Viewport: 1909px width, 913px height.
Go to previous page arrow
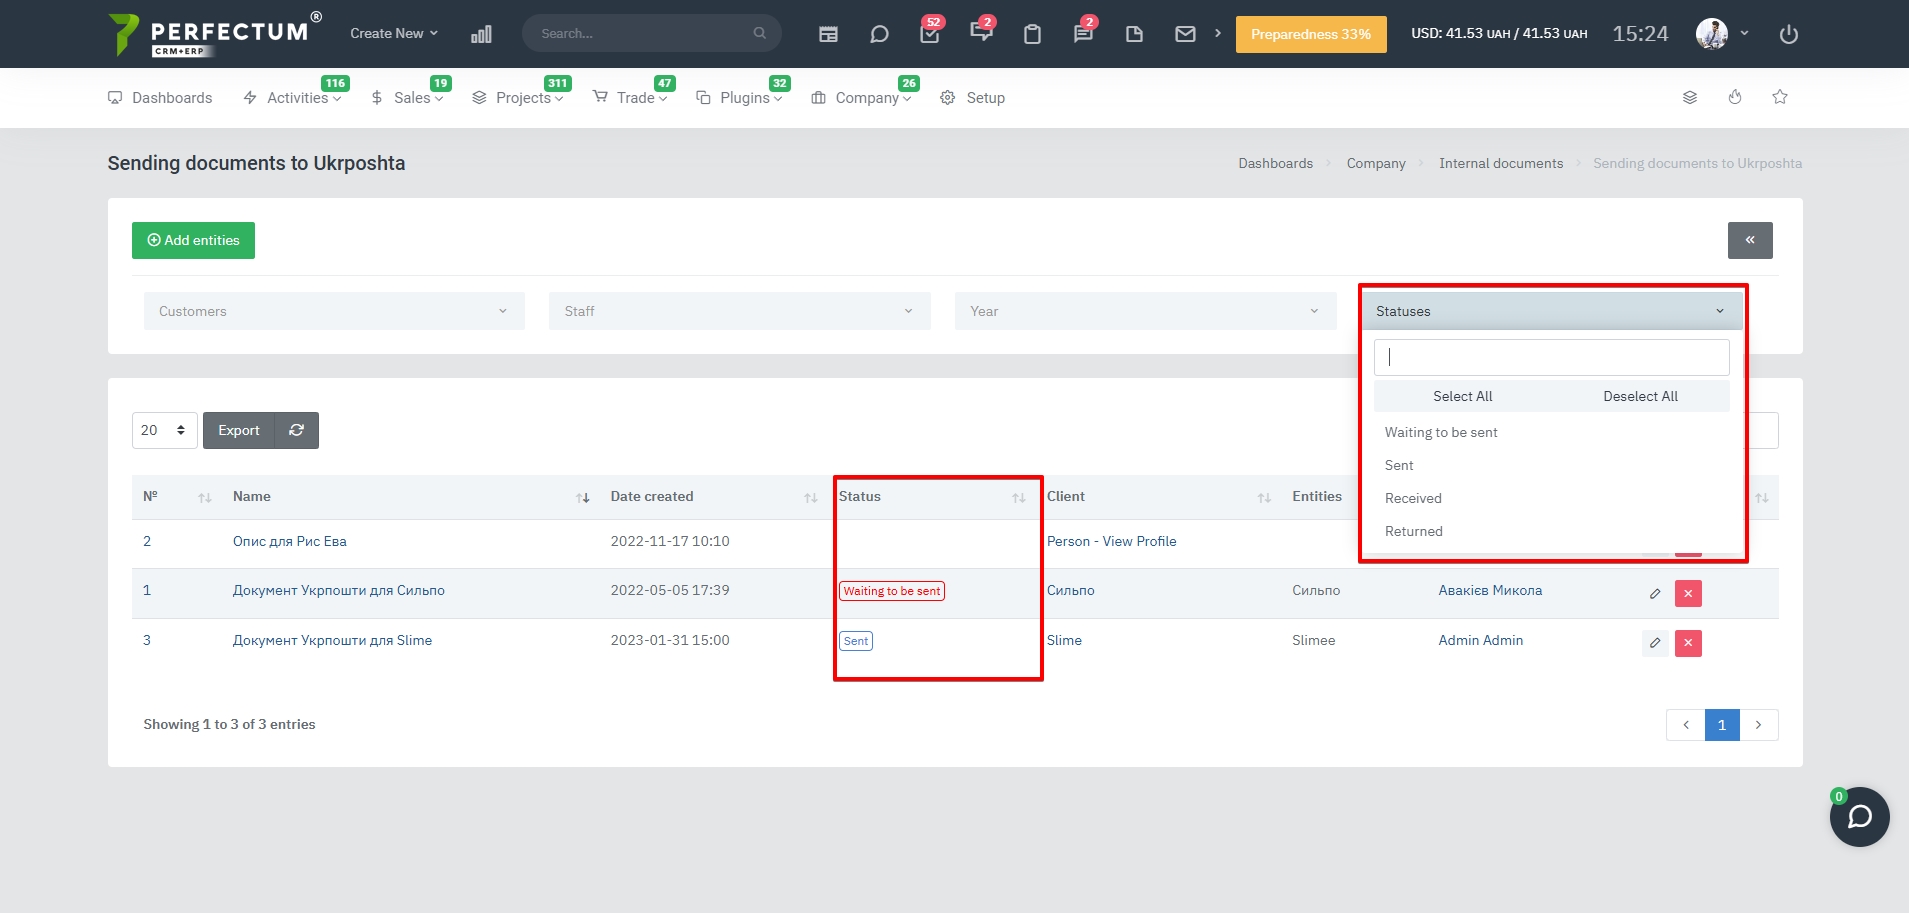(1686, 725)
